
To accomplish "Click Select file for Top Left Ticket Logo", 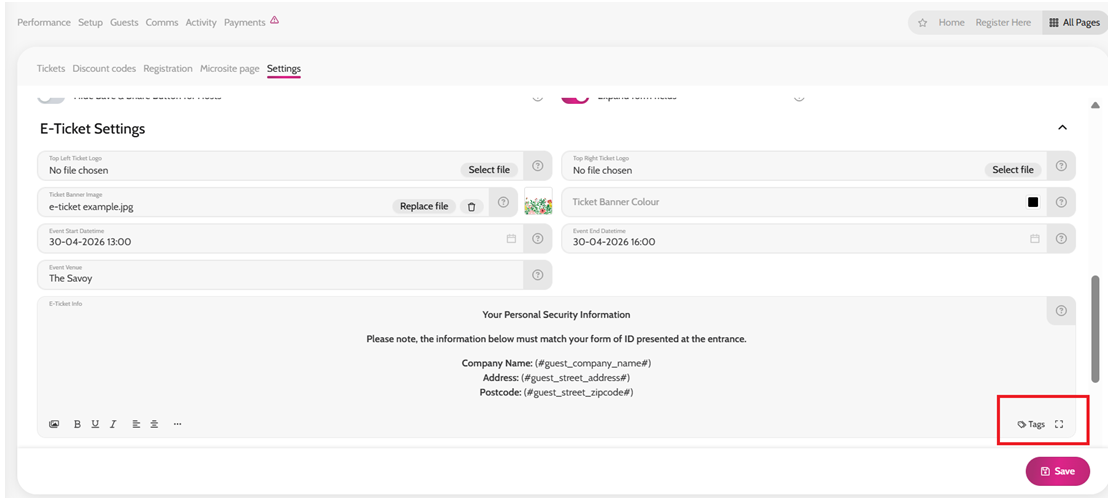I will [489, 170].
